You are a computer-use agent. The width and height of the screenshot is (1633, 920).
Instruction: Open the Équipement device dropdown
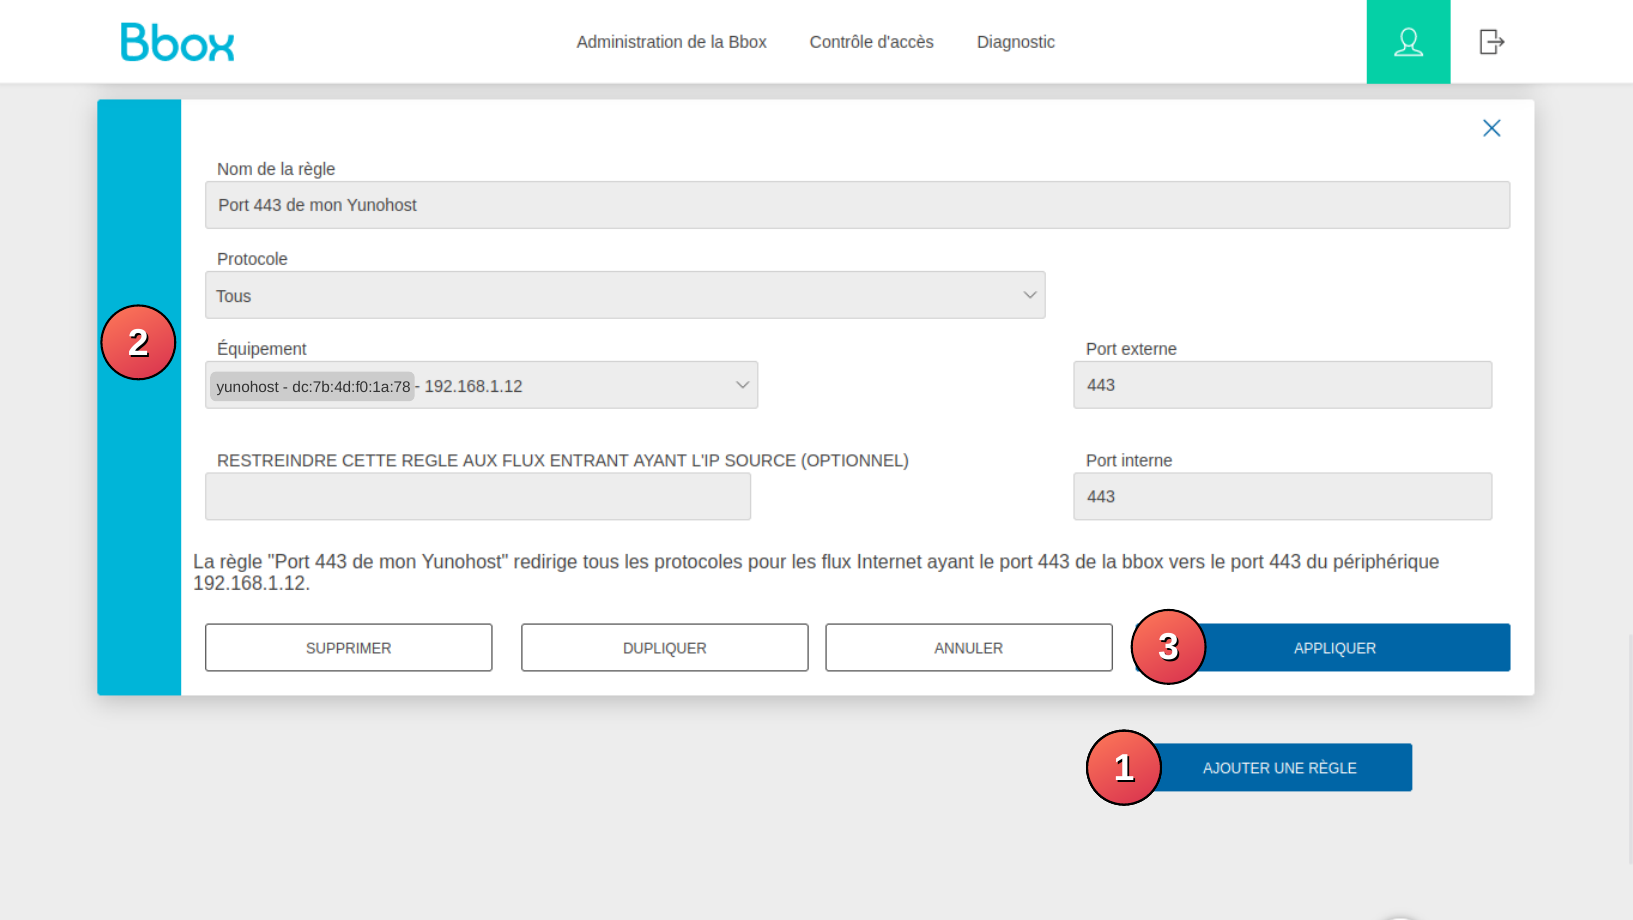480,385
